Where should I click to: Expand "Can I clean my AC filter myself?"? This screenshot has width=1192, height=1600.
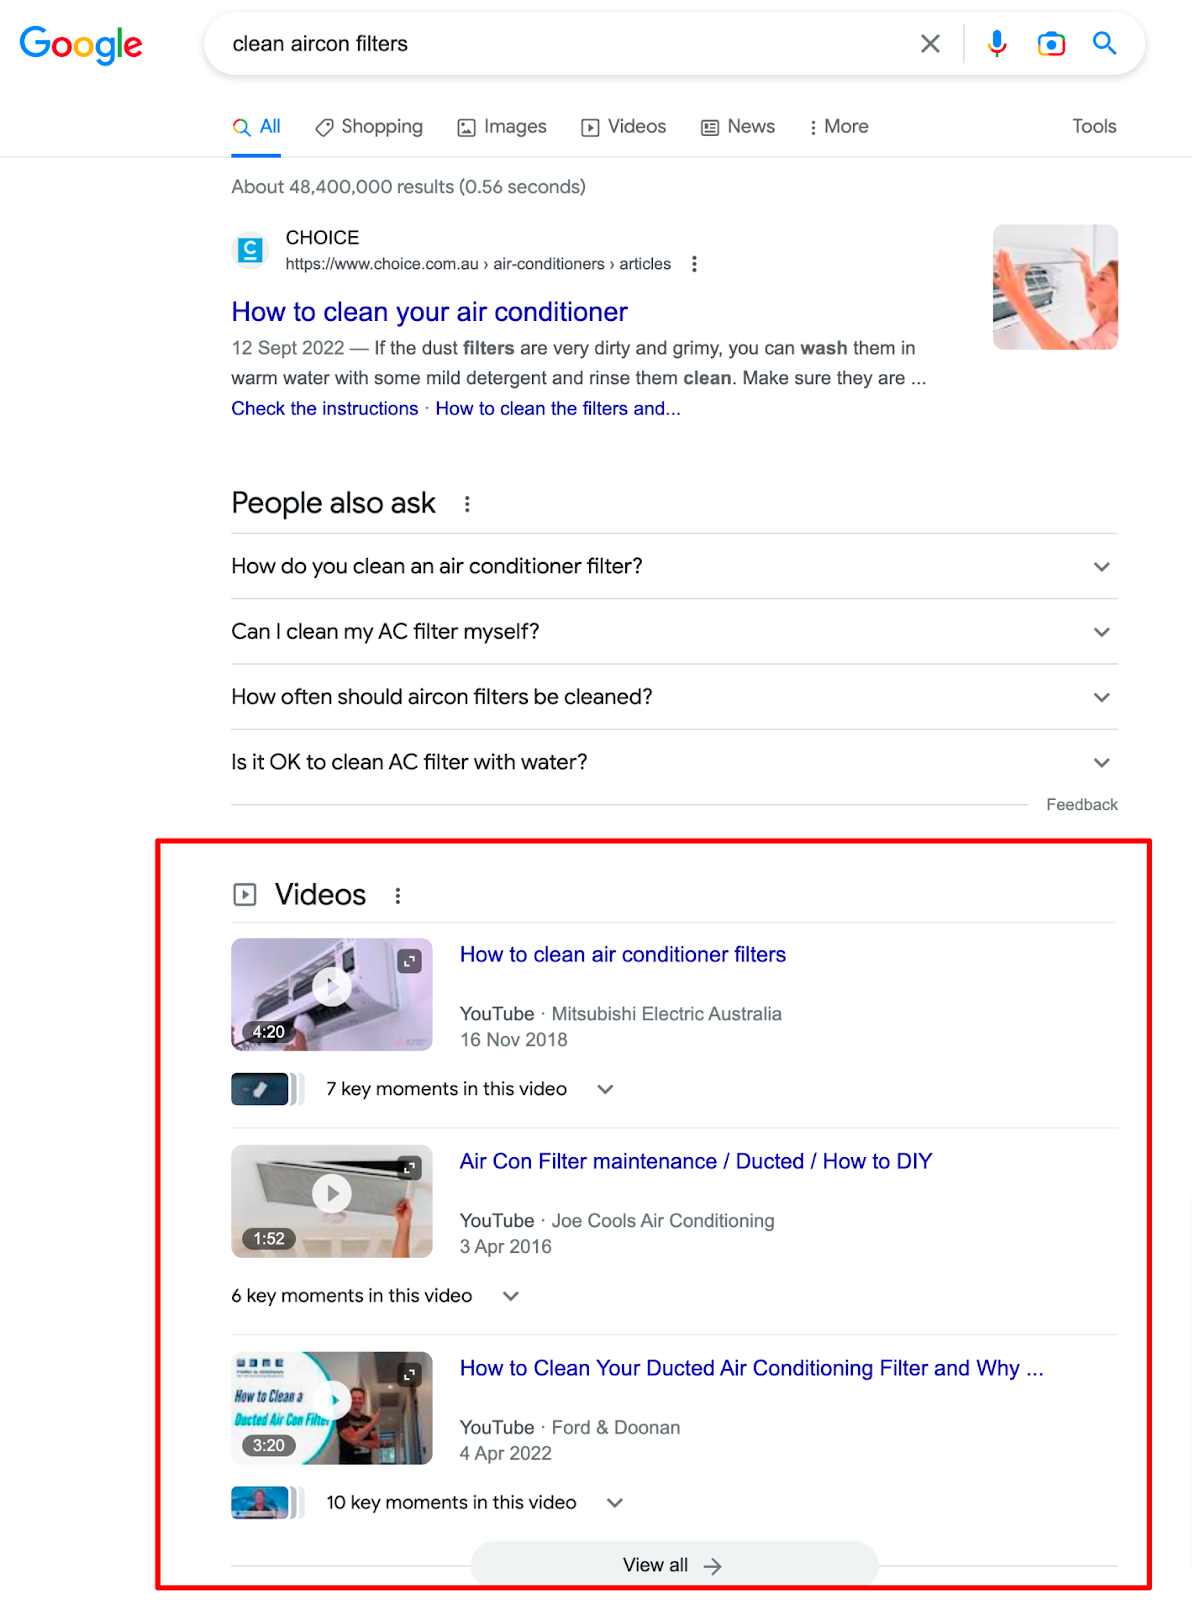[x=674, y=631]
